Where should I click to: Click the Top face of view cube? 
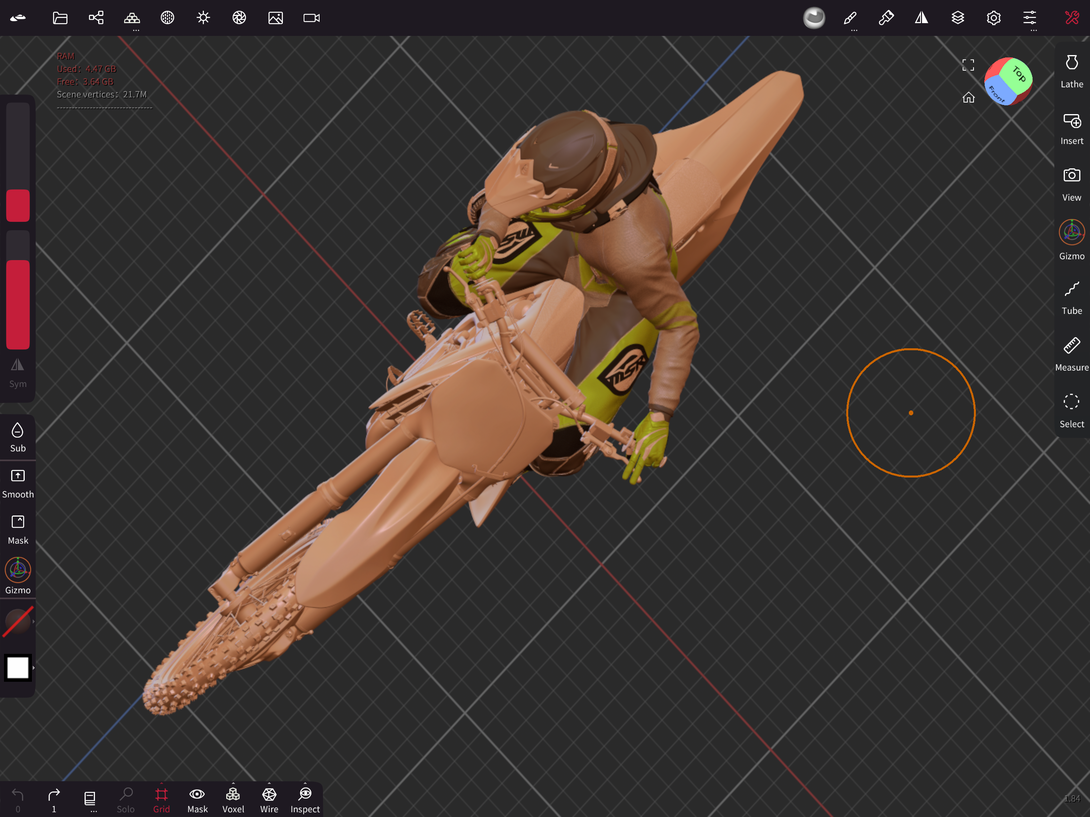(1017, 74)
